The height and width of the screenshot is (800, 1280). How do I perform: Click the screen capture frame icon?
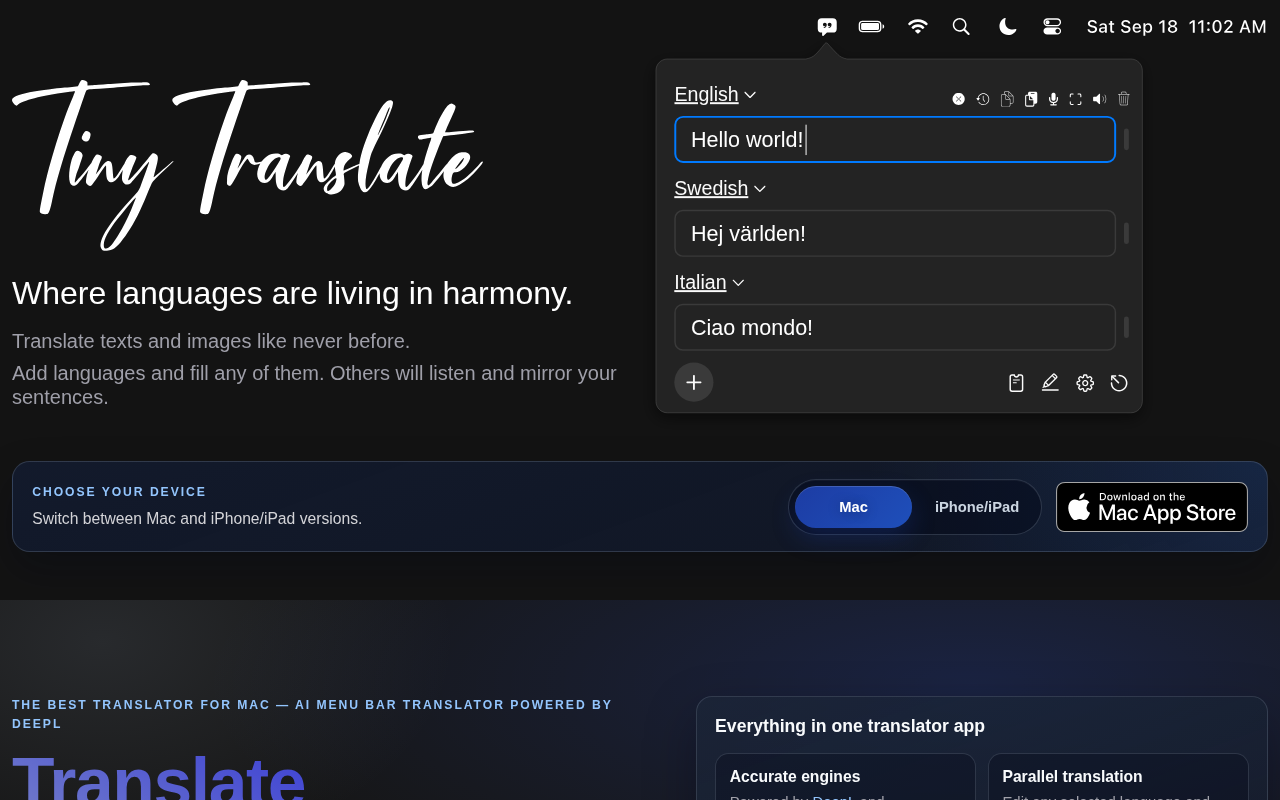pyautogui.click(x=1076, y=99)
